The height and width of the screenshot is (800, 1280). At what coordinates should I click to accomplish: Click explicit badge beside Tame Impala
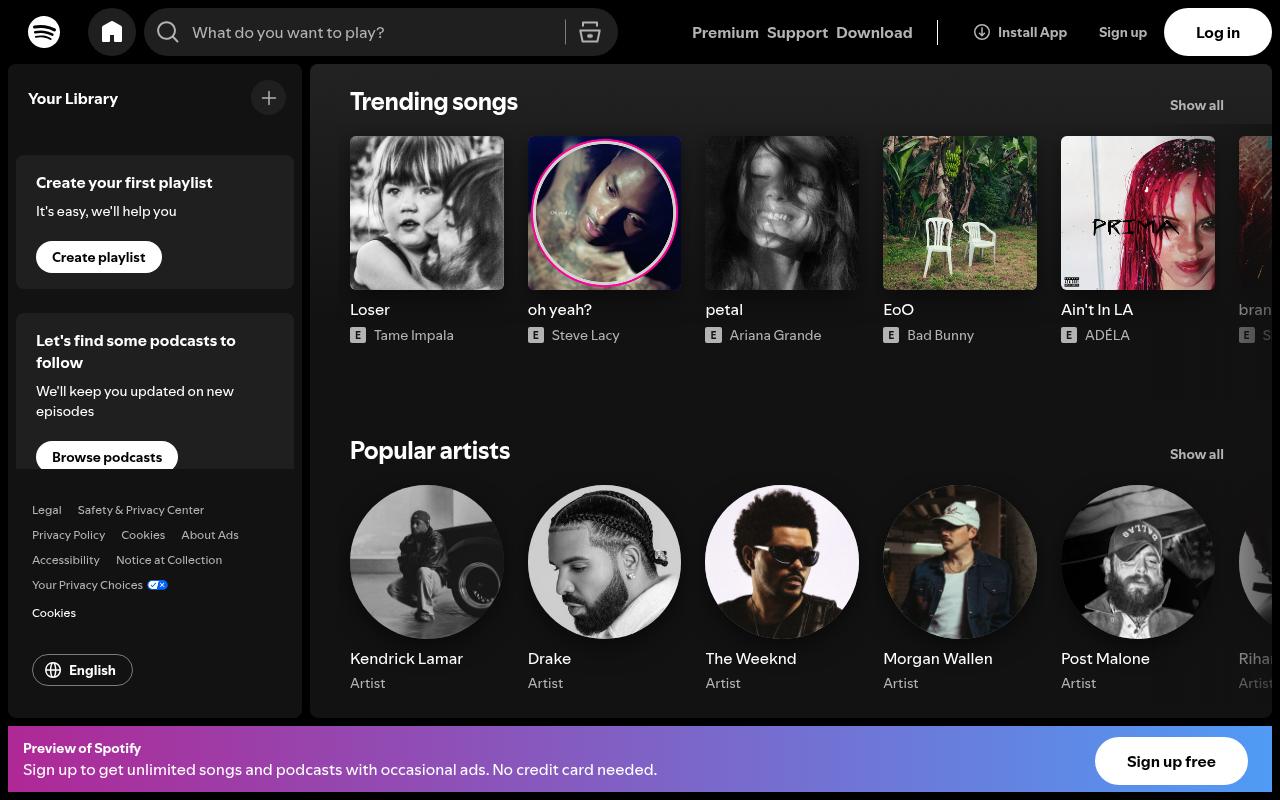click(x=358, y=335)
